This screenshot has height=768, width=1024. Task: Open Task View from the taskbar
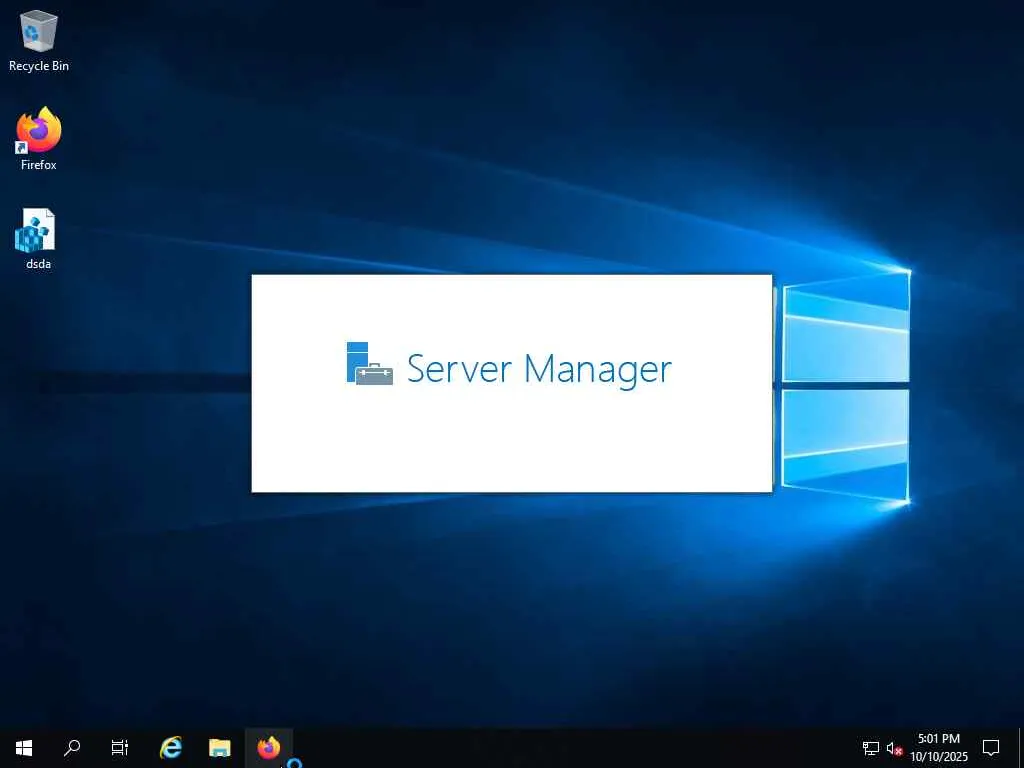(x=120, y=748)
